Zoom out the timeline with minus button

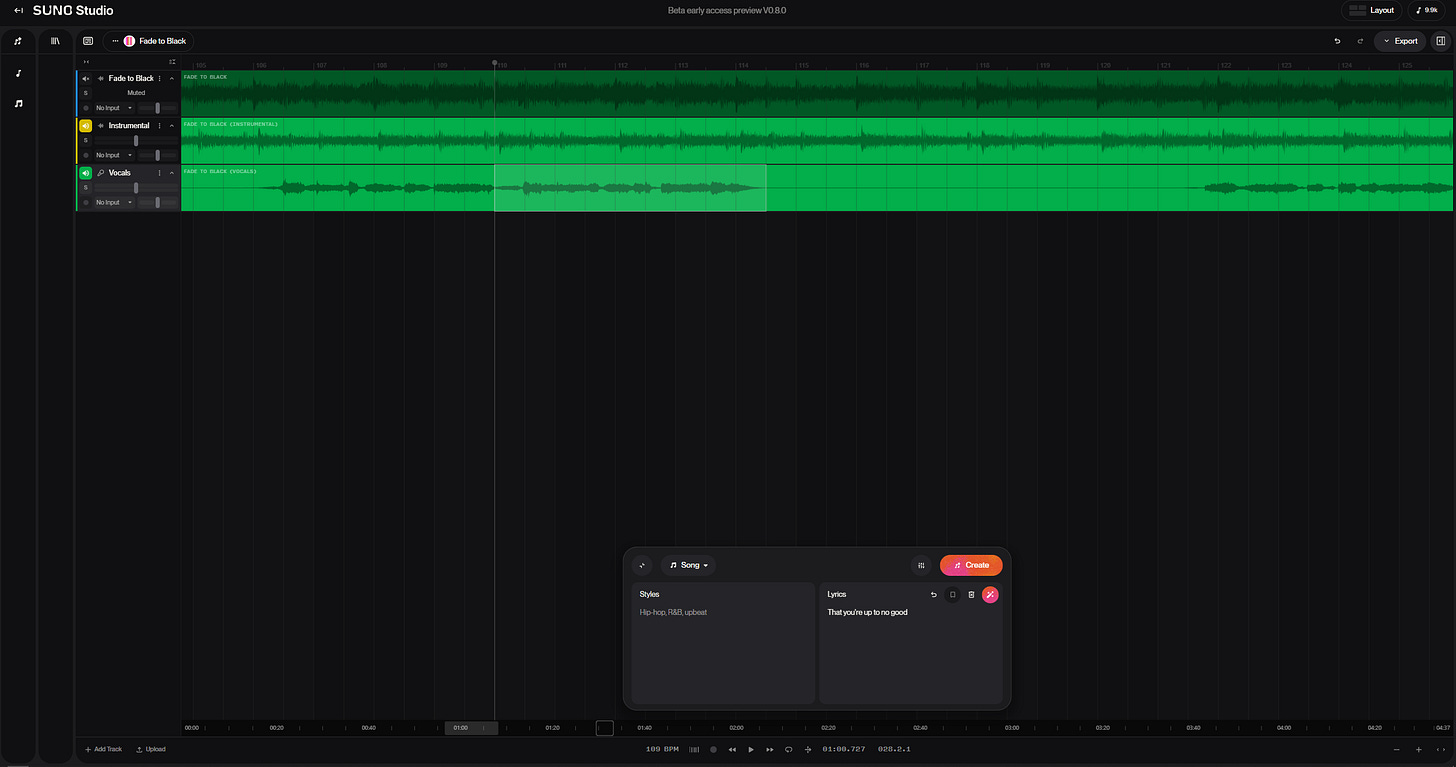1397,749
